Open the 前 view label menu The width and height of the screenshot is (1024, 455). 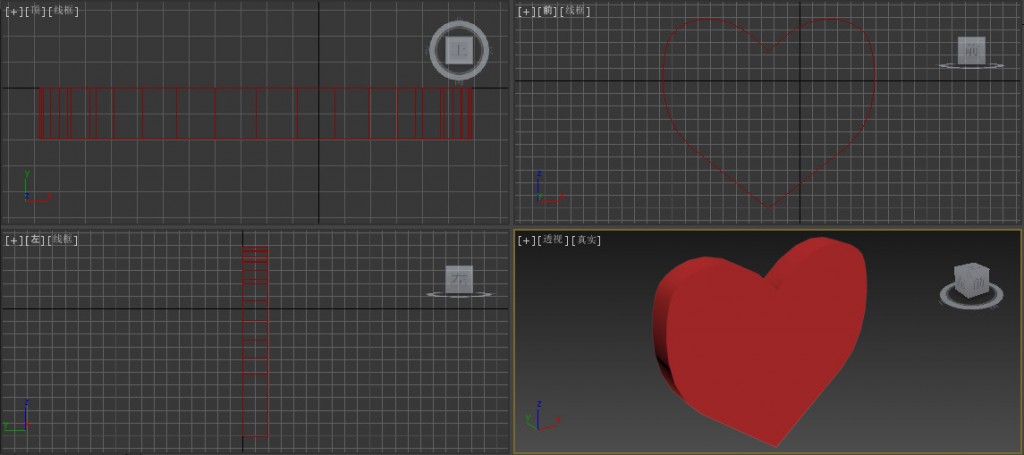click(x=547, y=11)
